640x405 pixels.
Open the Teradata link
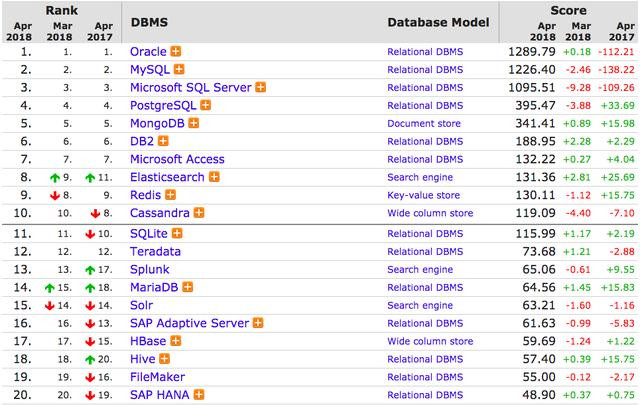point(156,251)
